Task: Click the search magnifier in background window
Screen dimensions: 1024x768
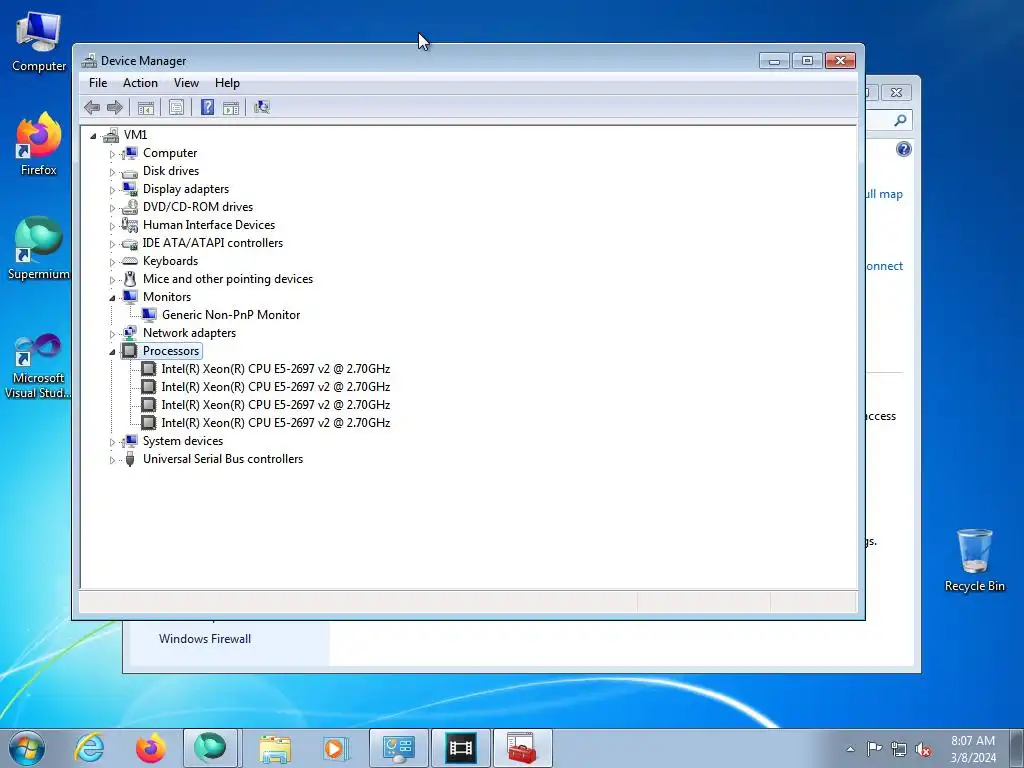Action: coord(901,120)
